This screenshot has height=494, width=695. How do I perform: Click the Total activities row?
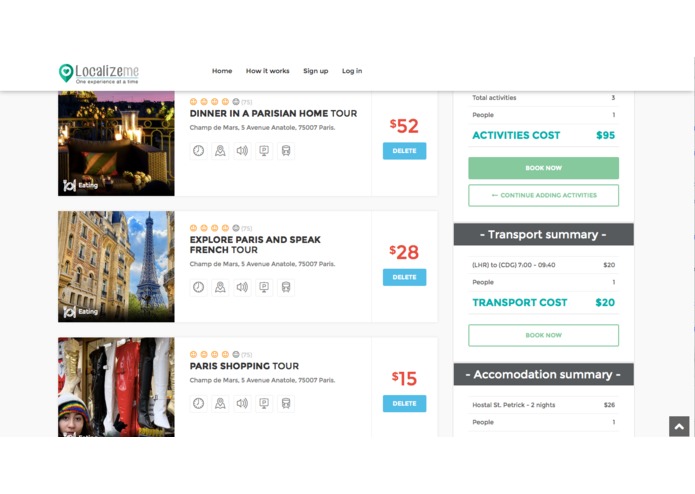(543, 98)
